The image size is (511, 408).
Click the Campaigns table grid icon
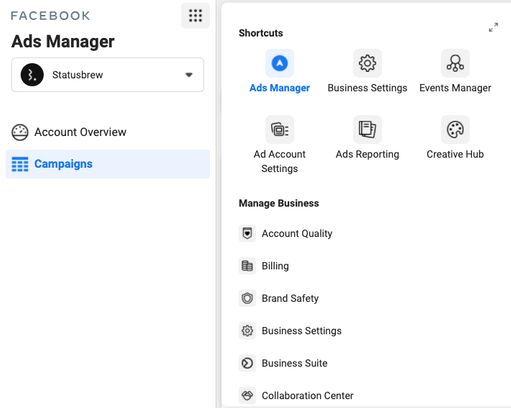click(20, 164)
